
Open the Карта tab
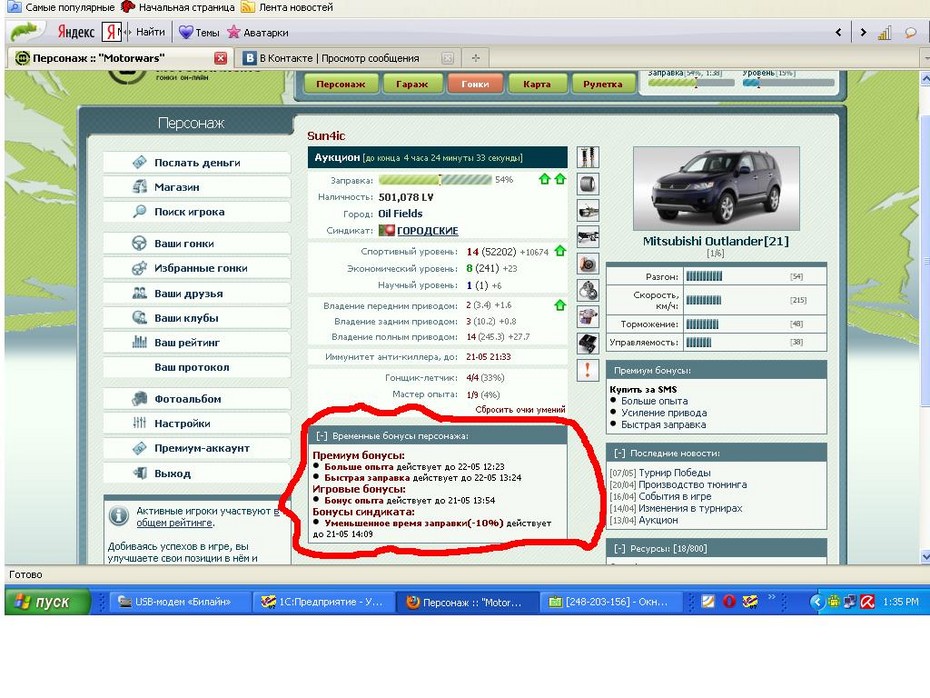click(537, 84)
